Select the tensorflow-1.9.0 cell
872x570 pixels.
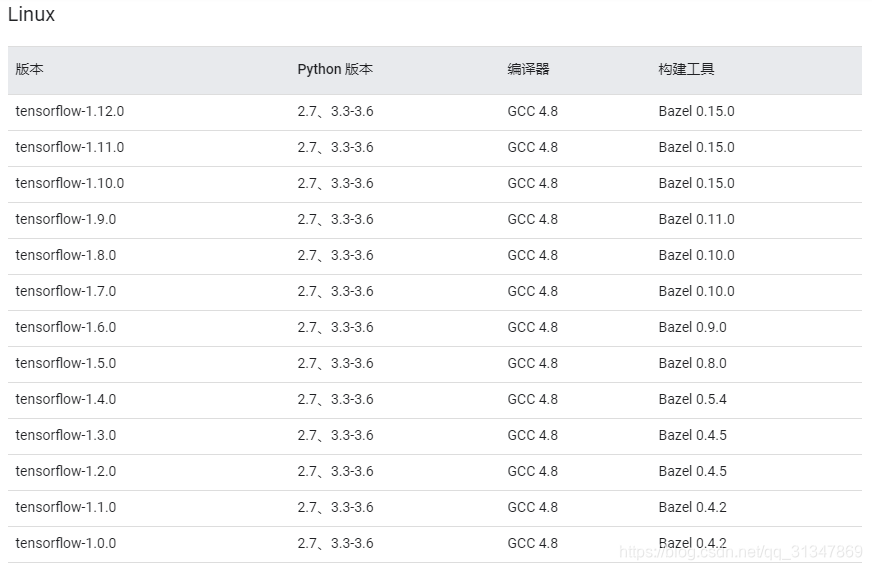(x=66, y=219)
